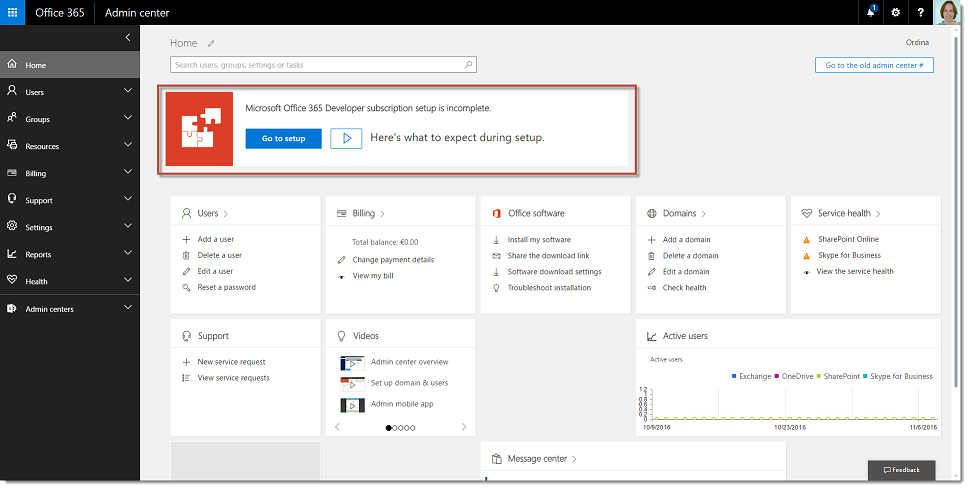Click the Exchange legend color swatch
This screenshot has width=968, height=488.
[x=734, y=376]
